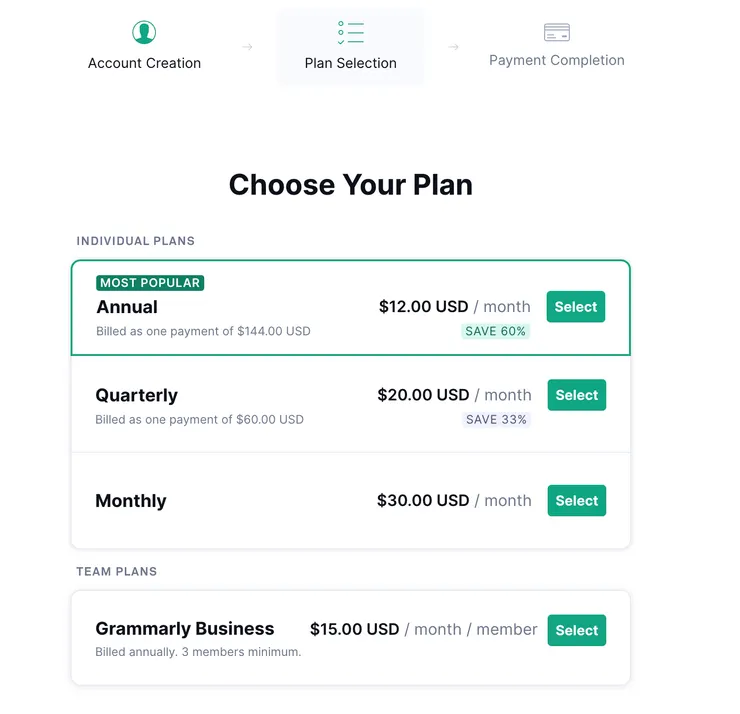740x714 pixels.
Task: Select the Quarterly plan
Action: [x=577, y=395]
